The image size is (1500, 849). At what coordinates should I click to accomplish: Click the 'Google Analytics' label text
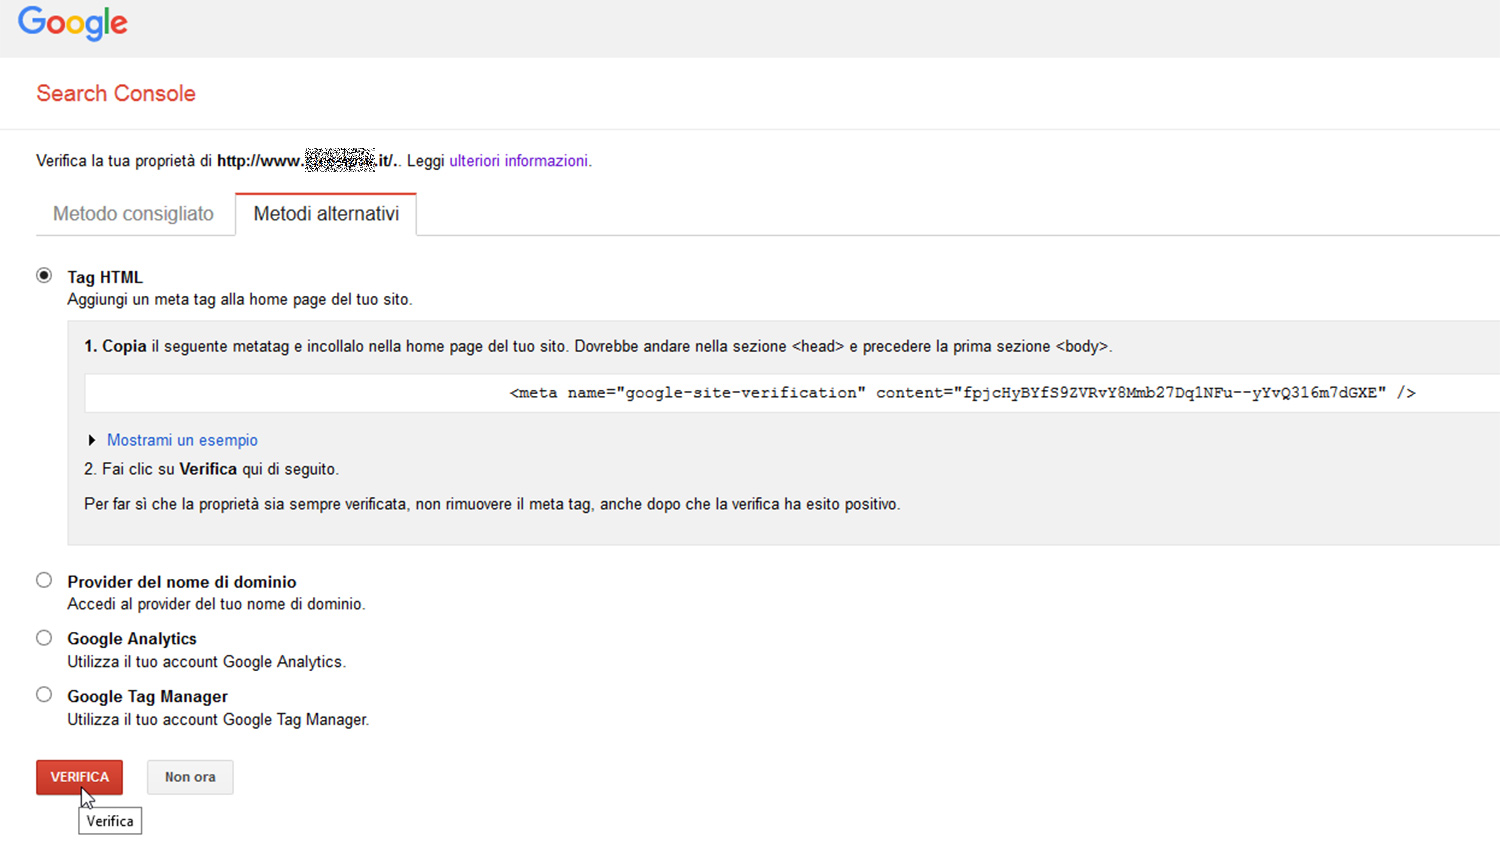132,639
